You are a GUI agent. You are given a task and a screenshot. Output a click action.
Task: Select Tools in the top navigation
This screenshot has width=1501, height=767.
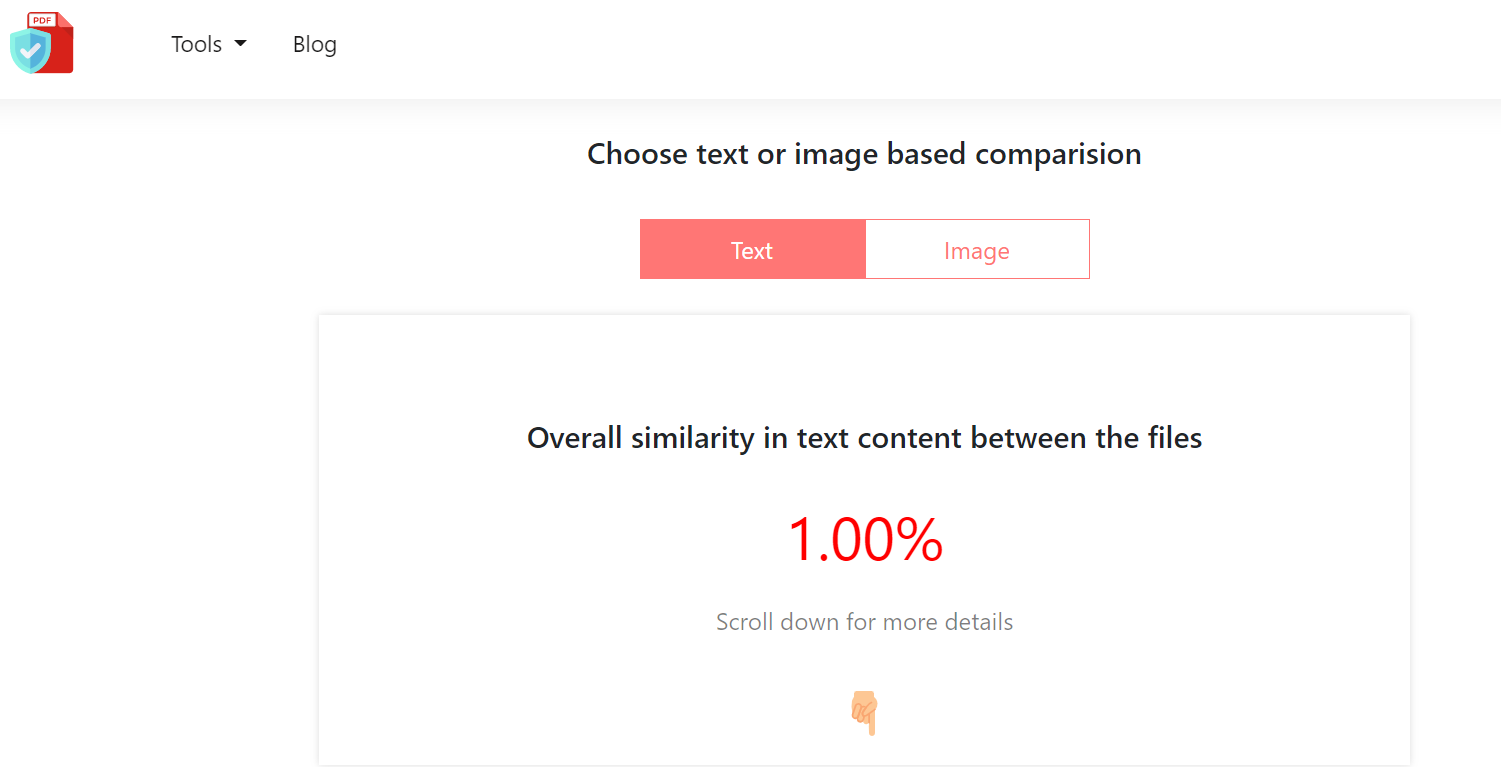[196, 44]
